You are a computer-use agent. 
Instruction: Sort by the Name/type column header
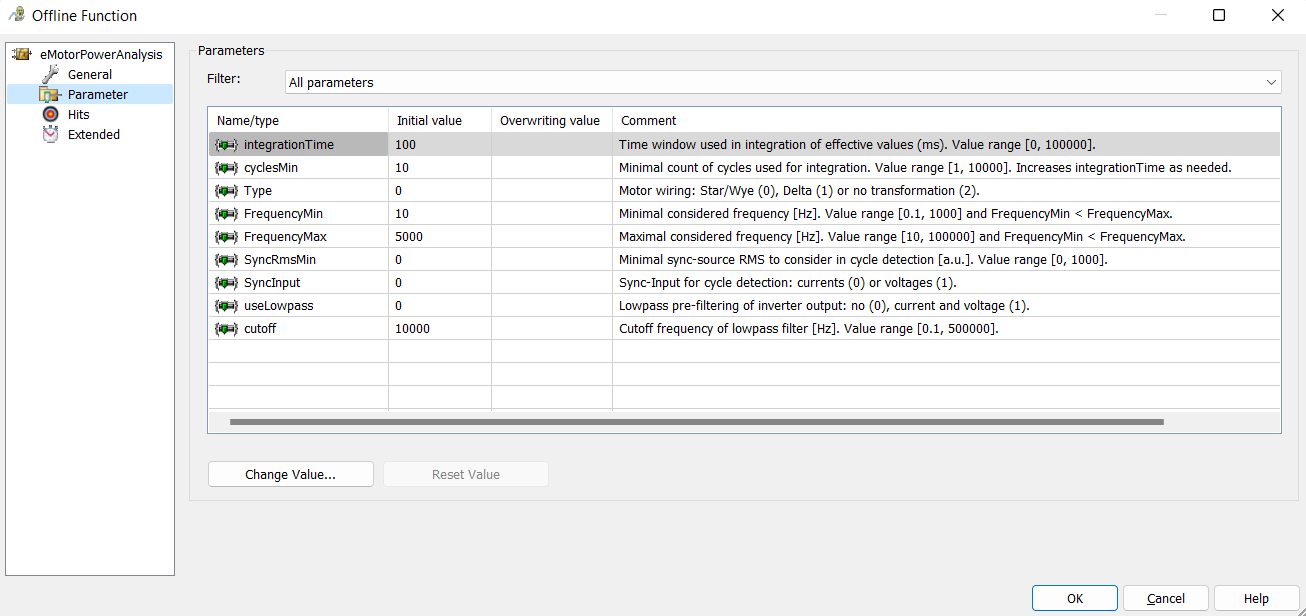[x=298, y=120]
